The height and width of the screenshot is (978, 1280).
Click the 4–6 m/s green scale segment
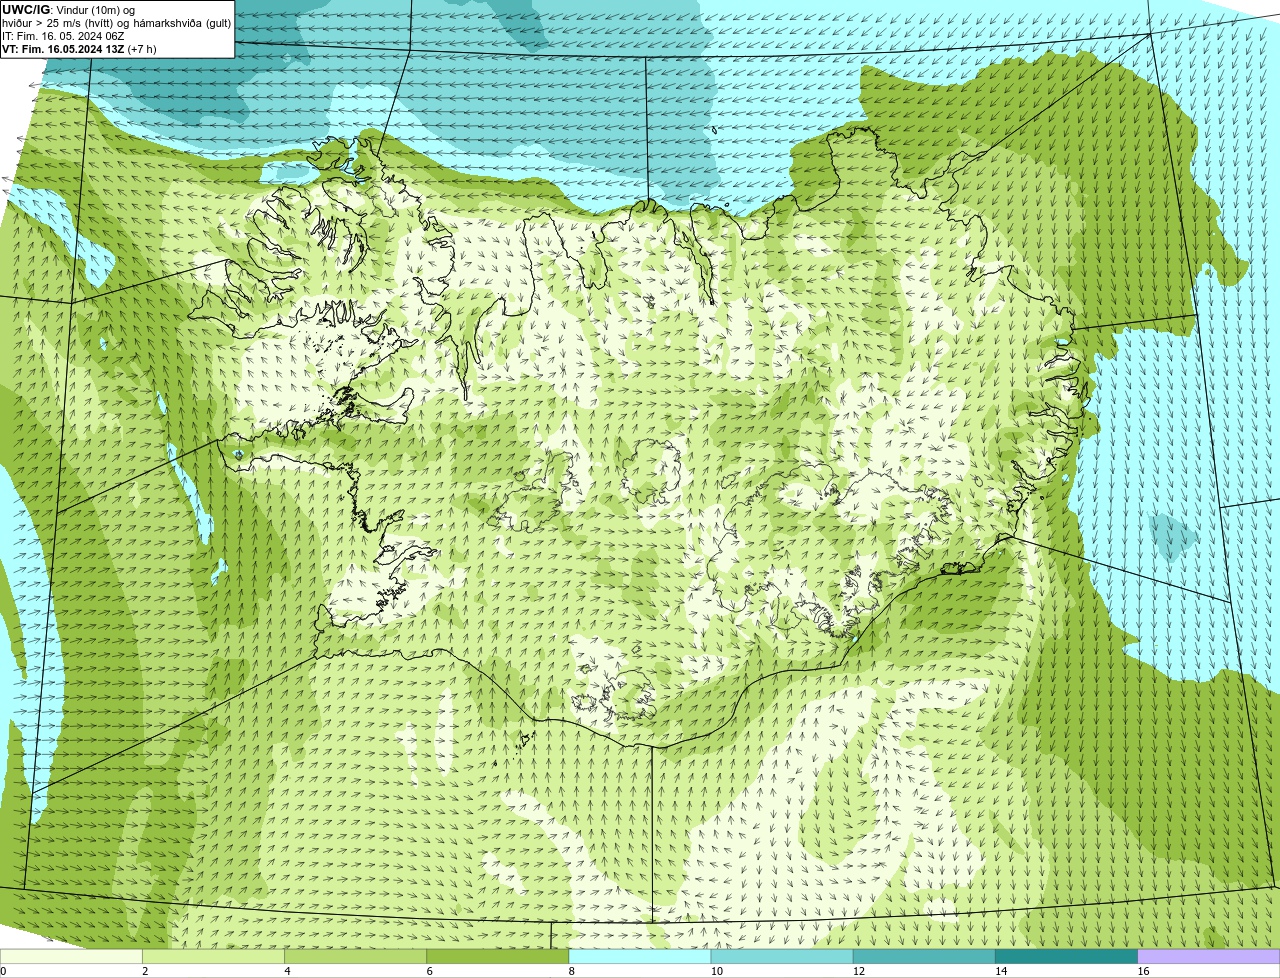356,957
